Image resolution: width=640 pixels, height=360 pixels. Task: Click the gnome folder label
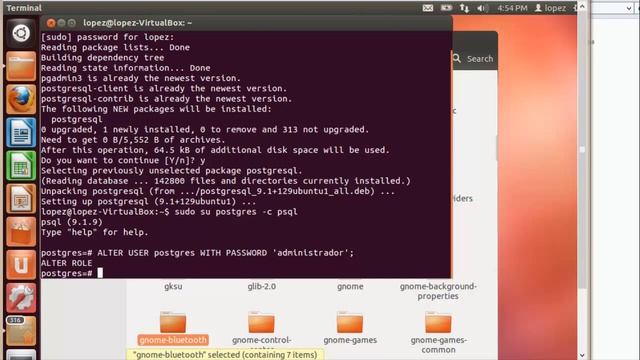(350, 287)
